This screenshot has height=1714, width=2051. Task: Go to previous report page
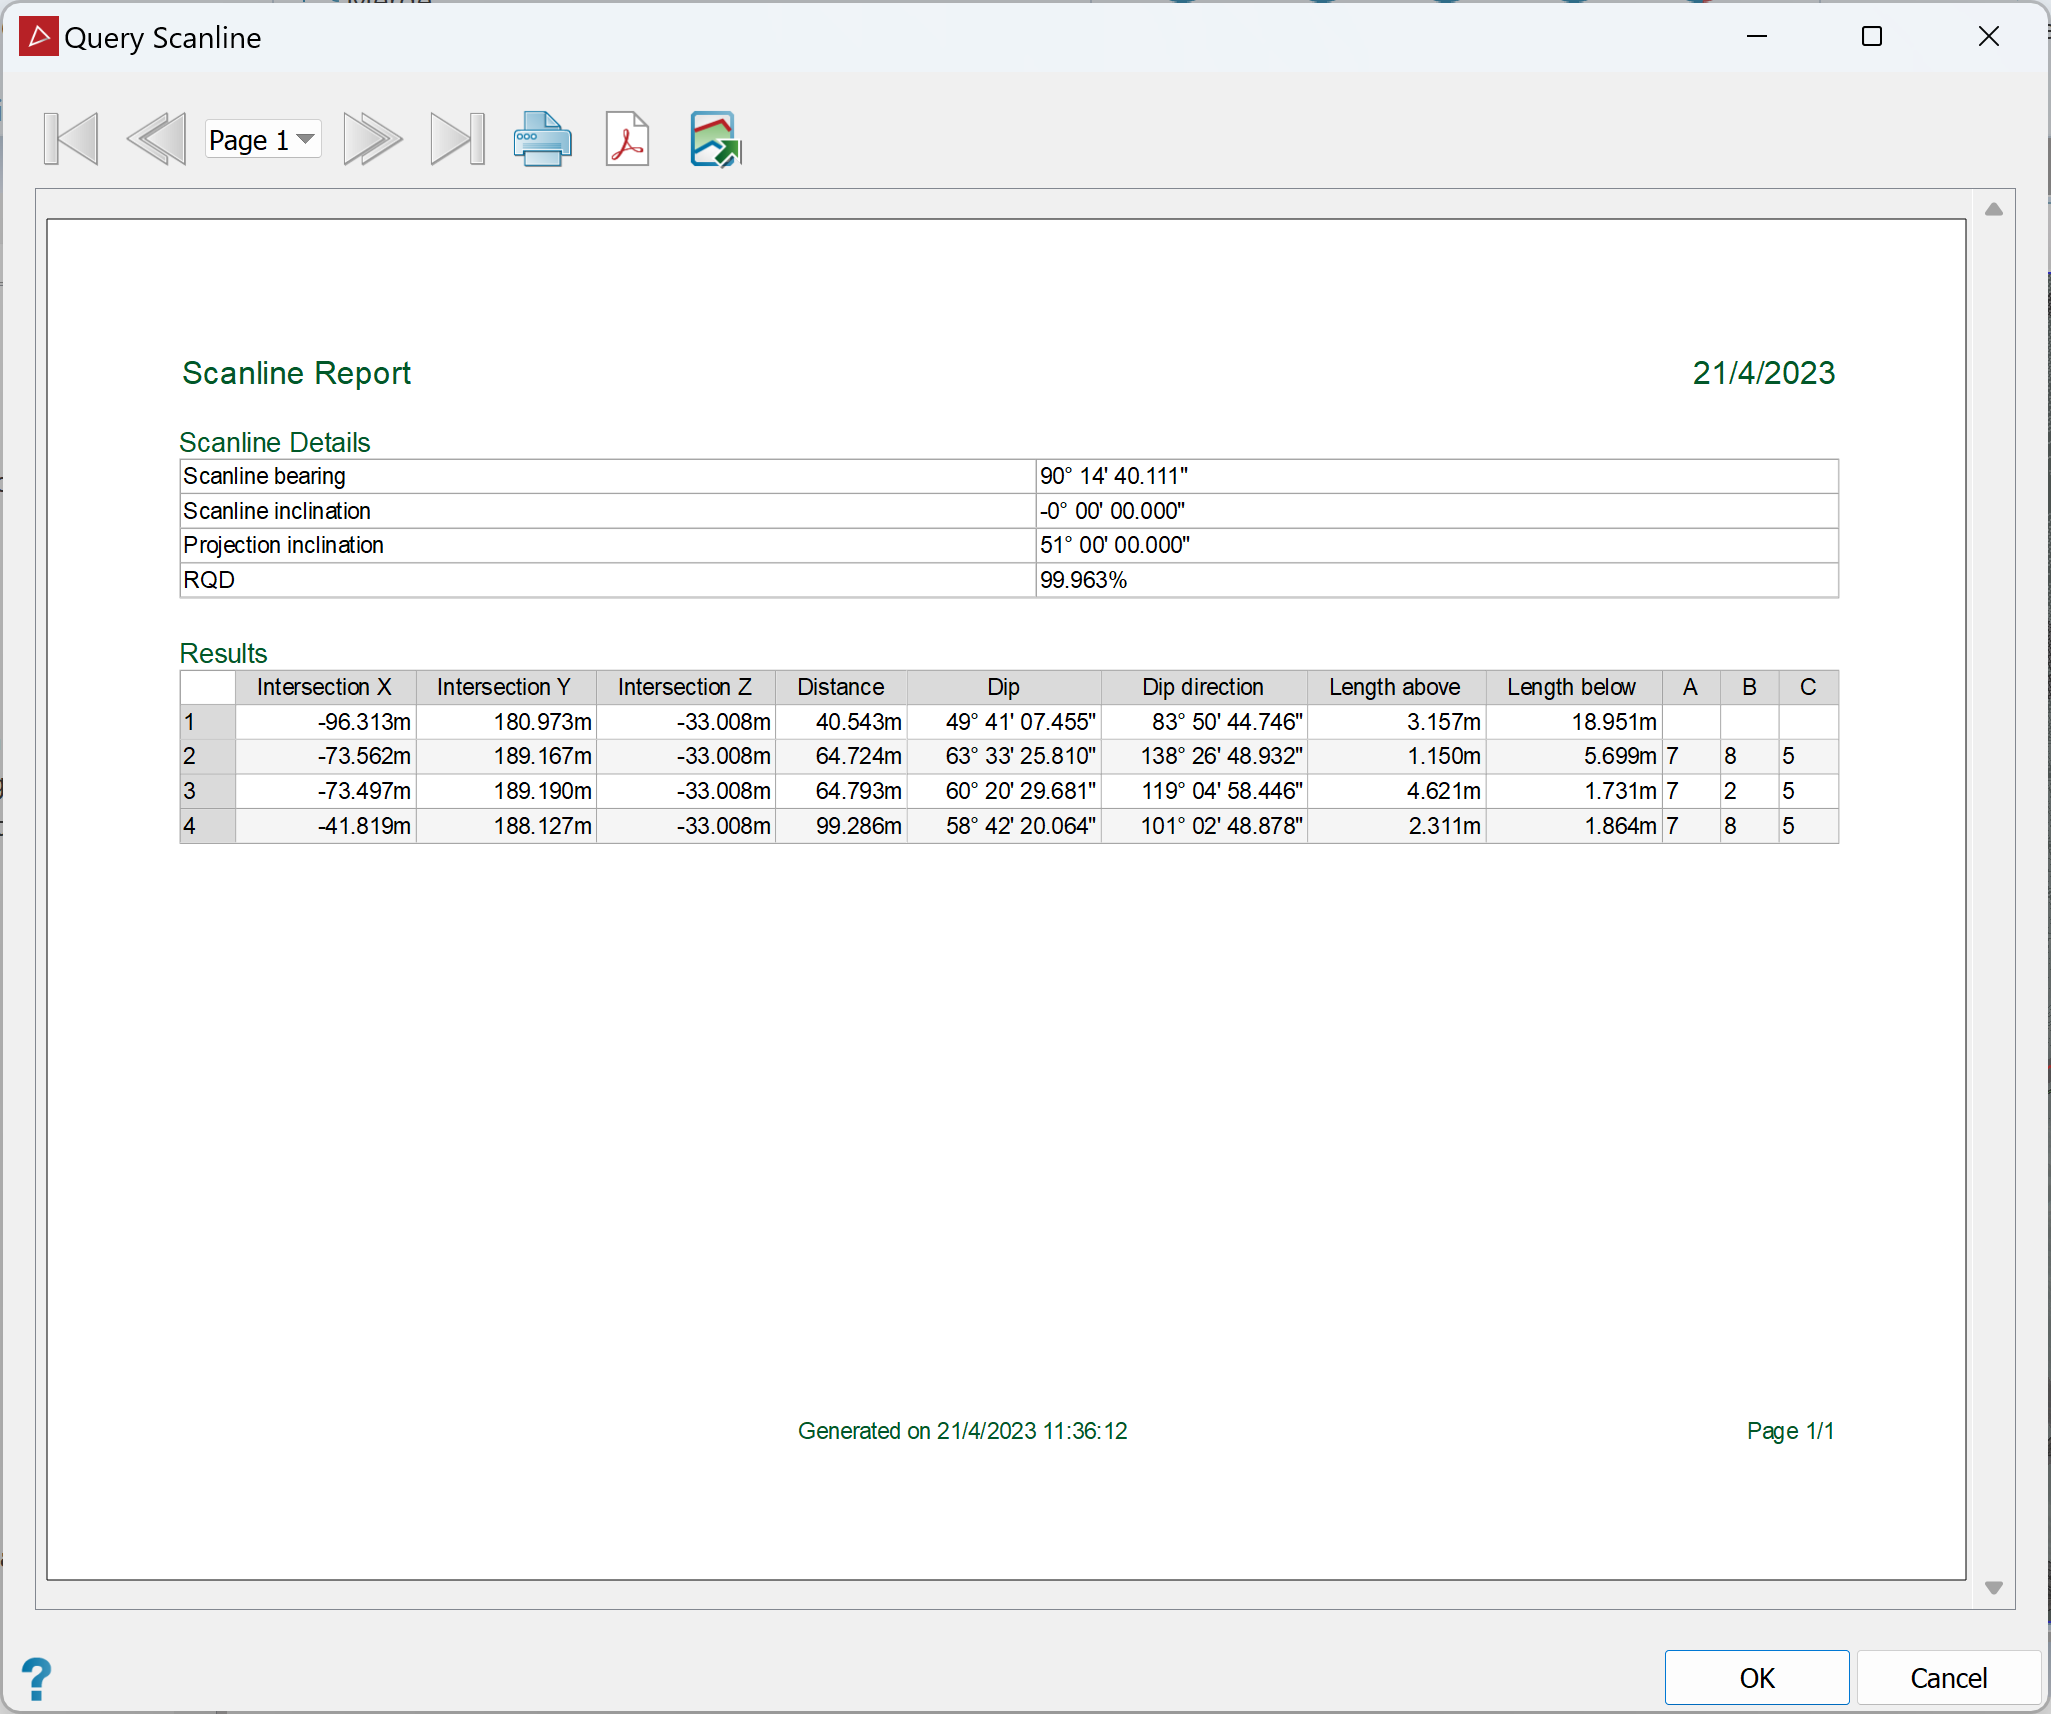[x=157, y=139]
